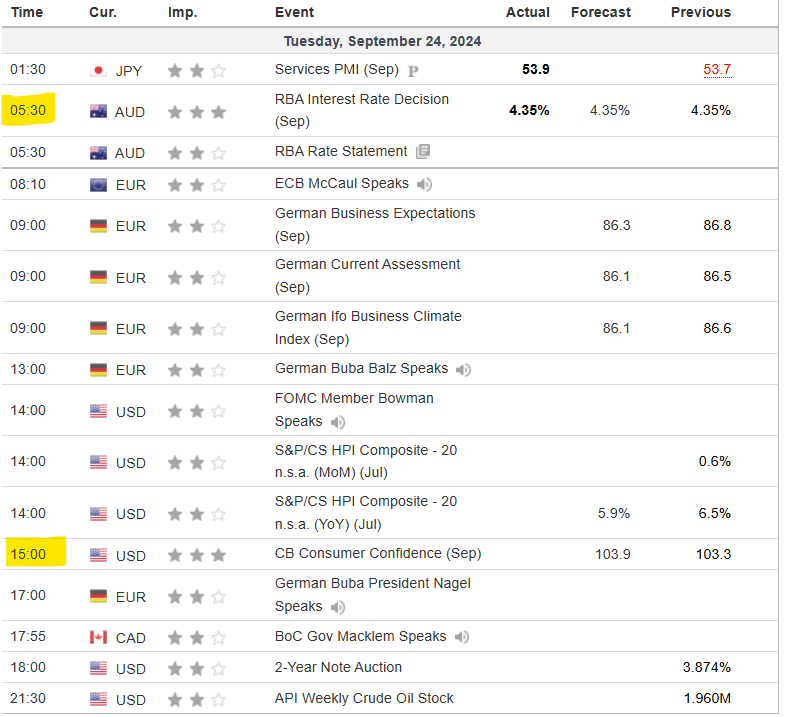
Task: Click speaker icon next to German Buba Balz Speaks
Action: (463, 370)
